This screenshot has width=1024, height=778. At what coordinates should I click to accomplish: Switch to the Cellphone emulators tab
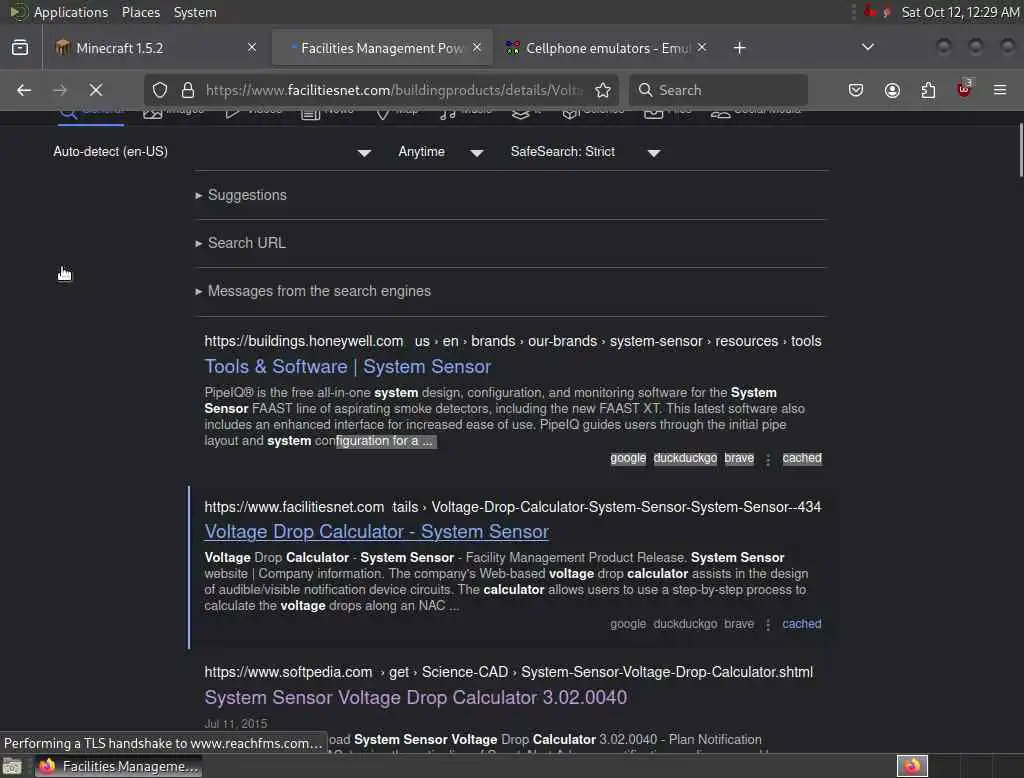point(605,48)
